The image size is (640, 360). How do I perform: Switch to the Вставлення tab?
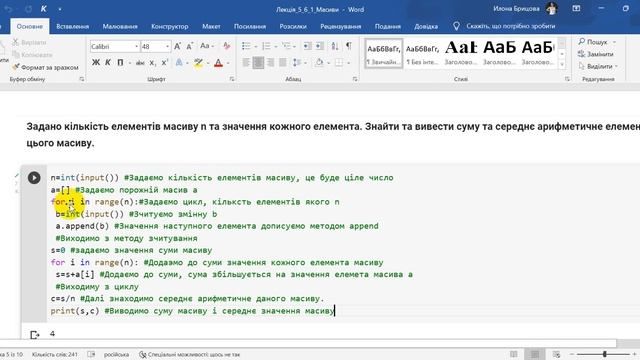click(x=72, y=26)
